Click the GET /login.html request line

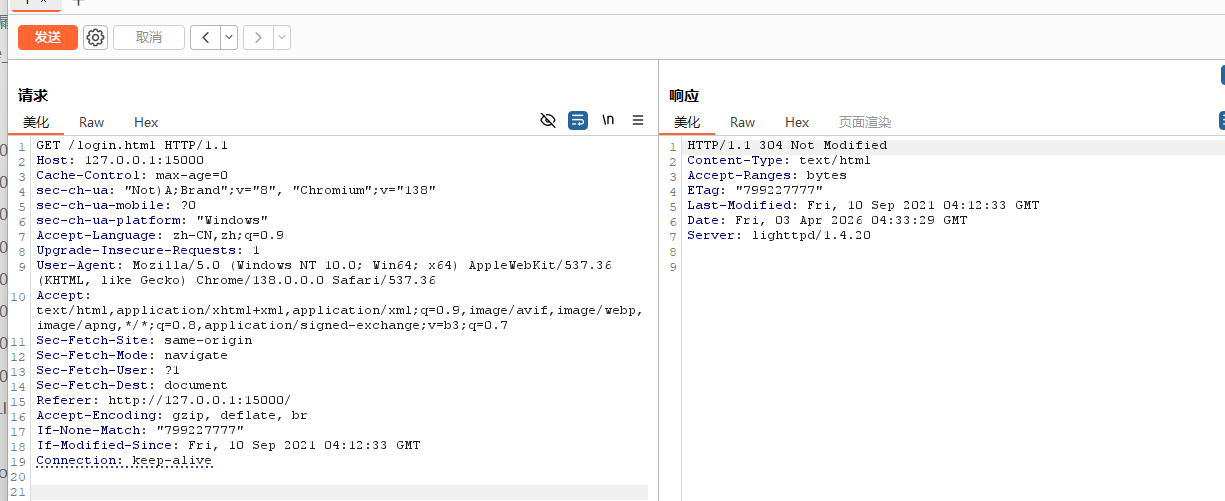point(132,145)
